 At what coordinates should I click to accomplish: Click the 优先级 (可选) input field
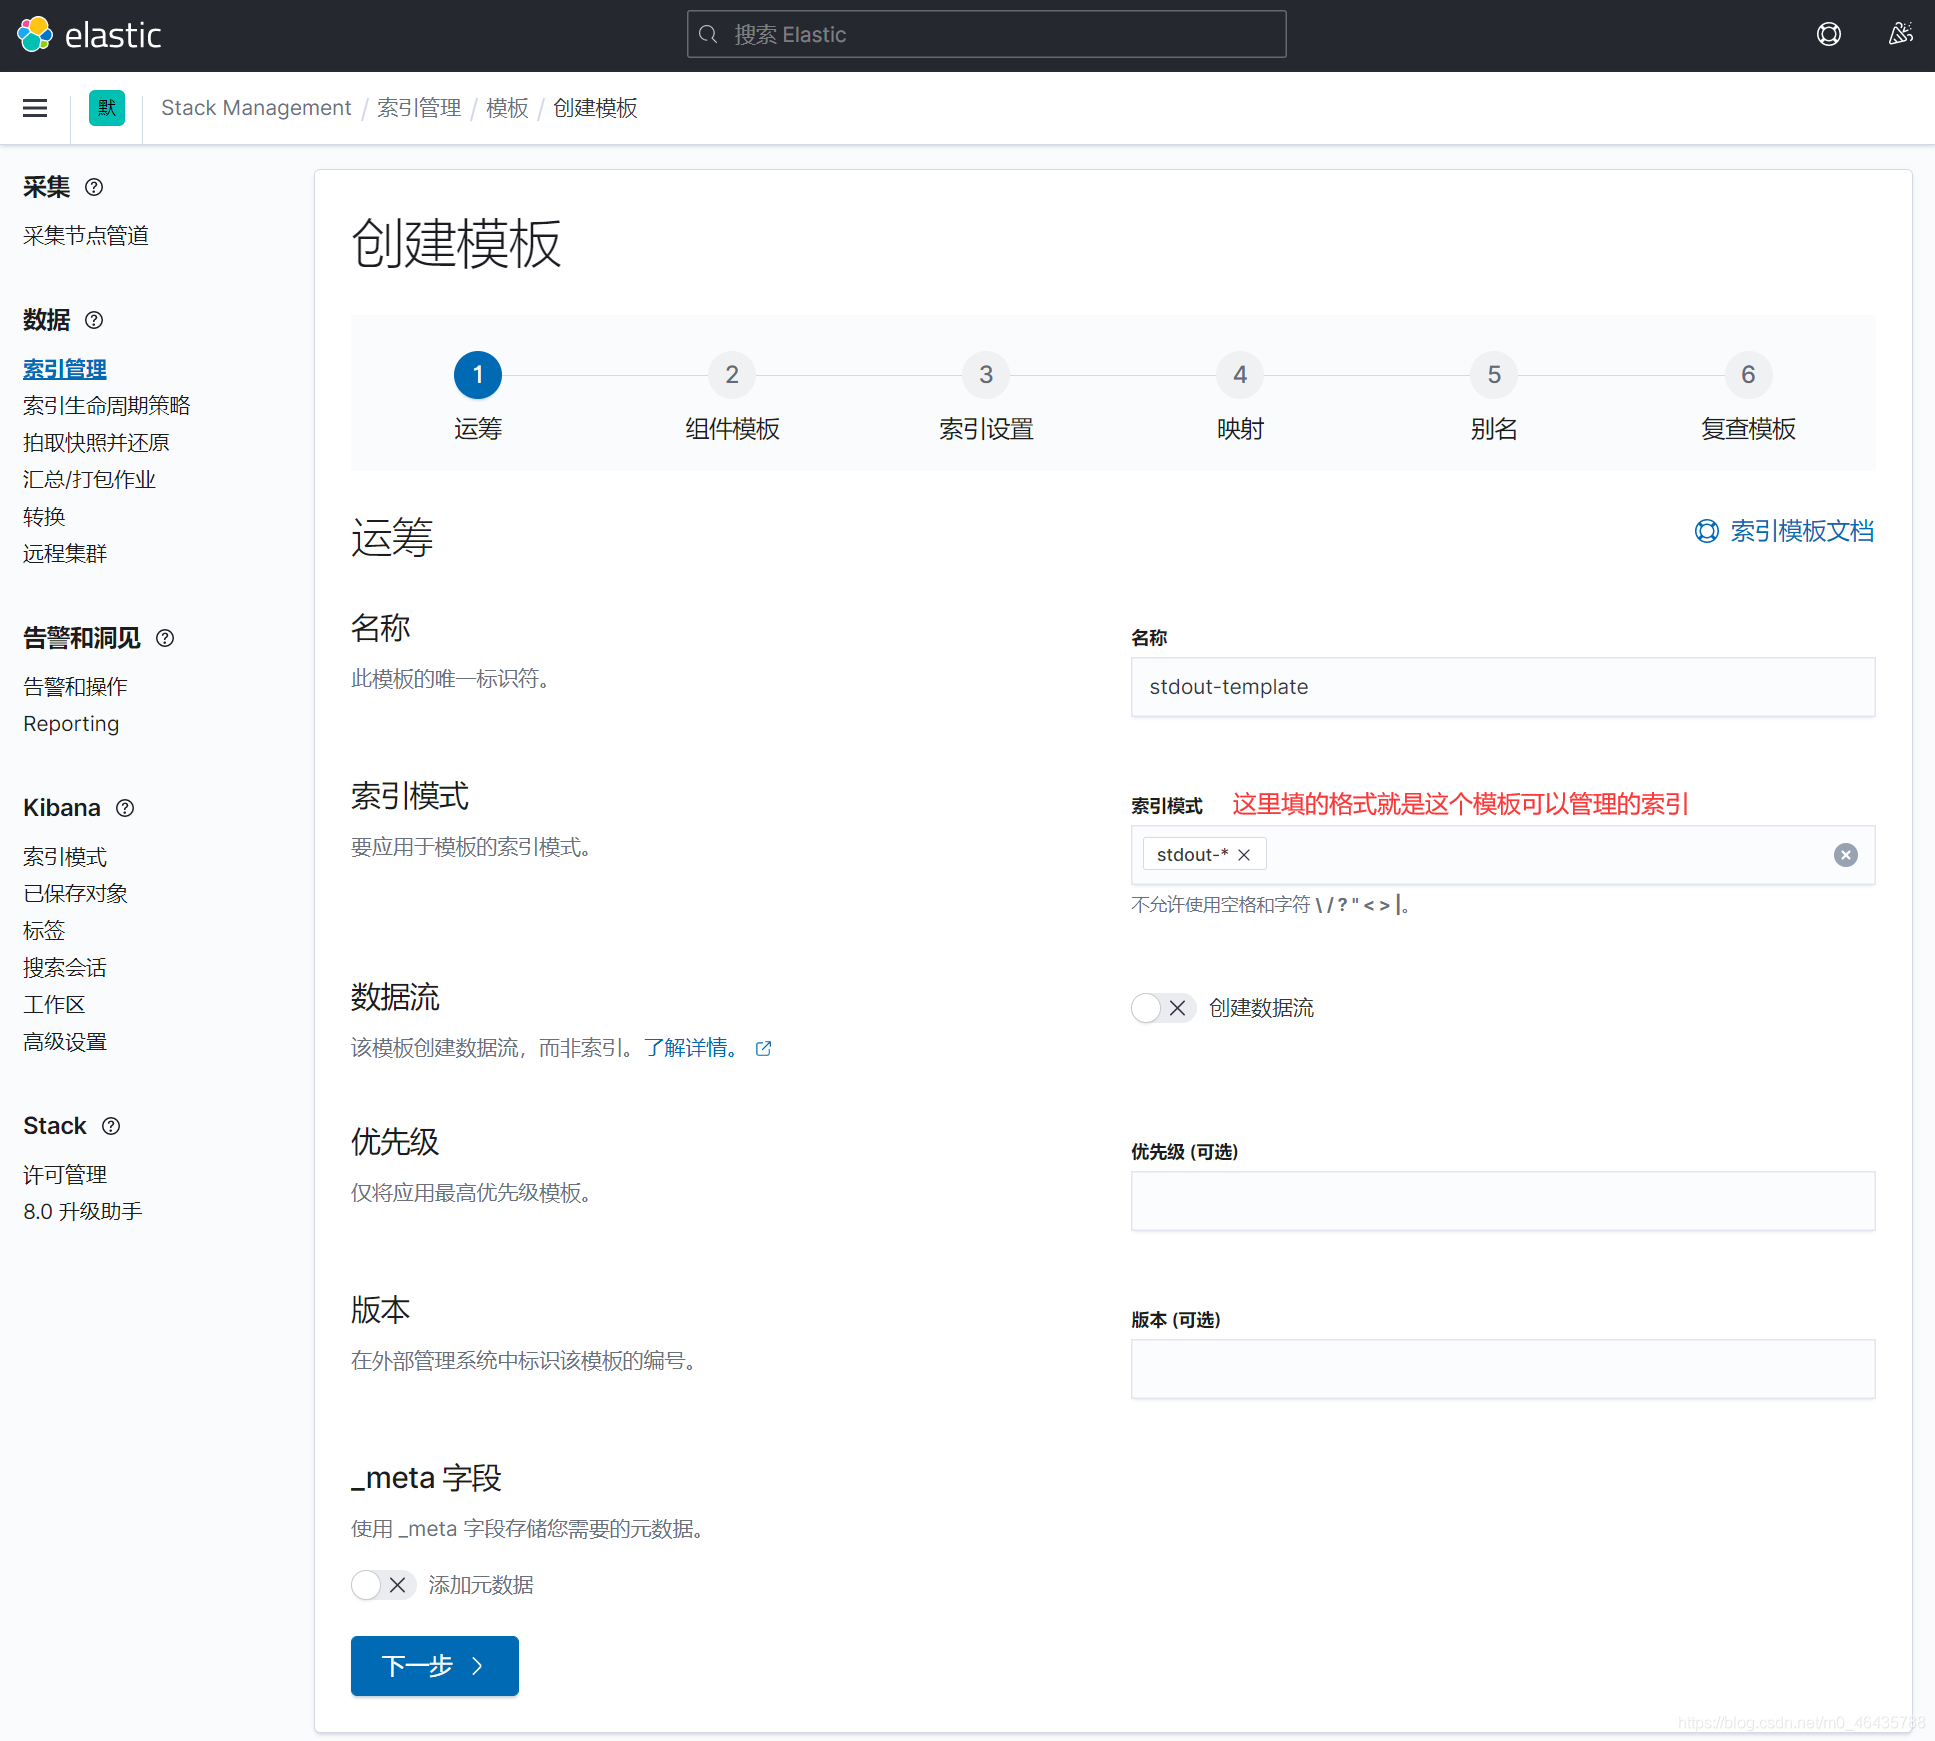(1503, 1201)
